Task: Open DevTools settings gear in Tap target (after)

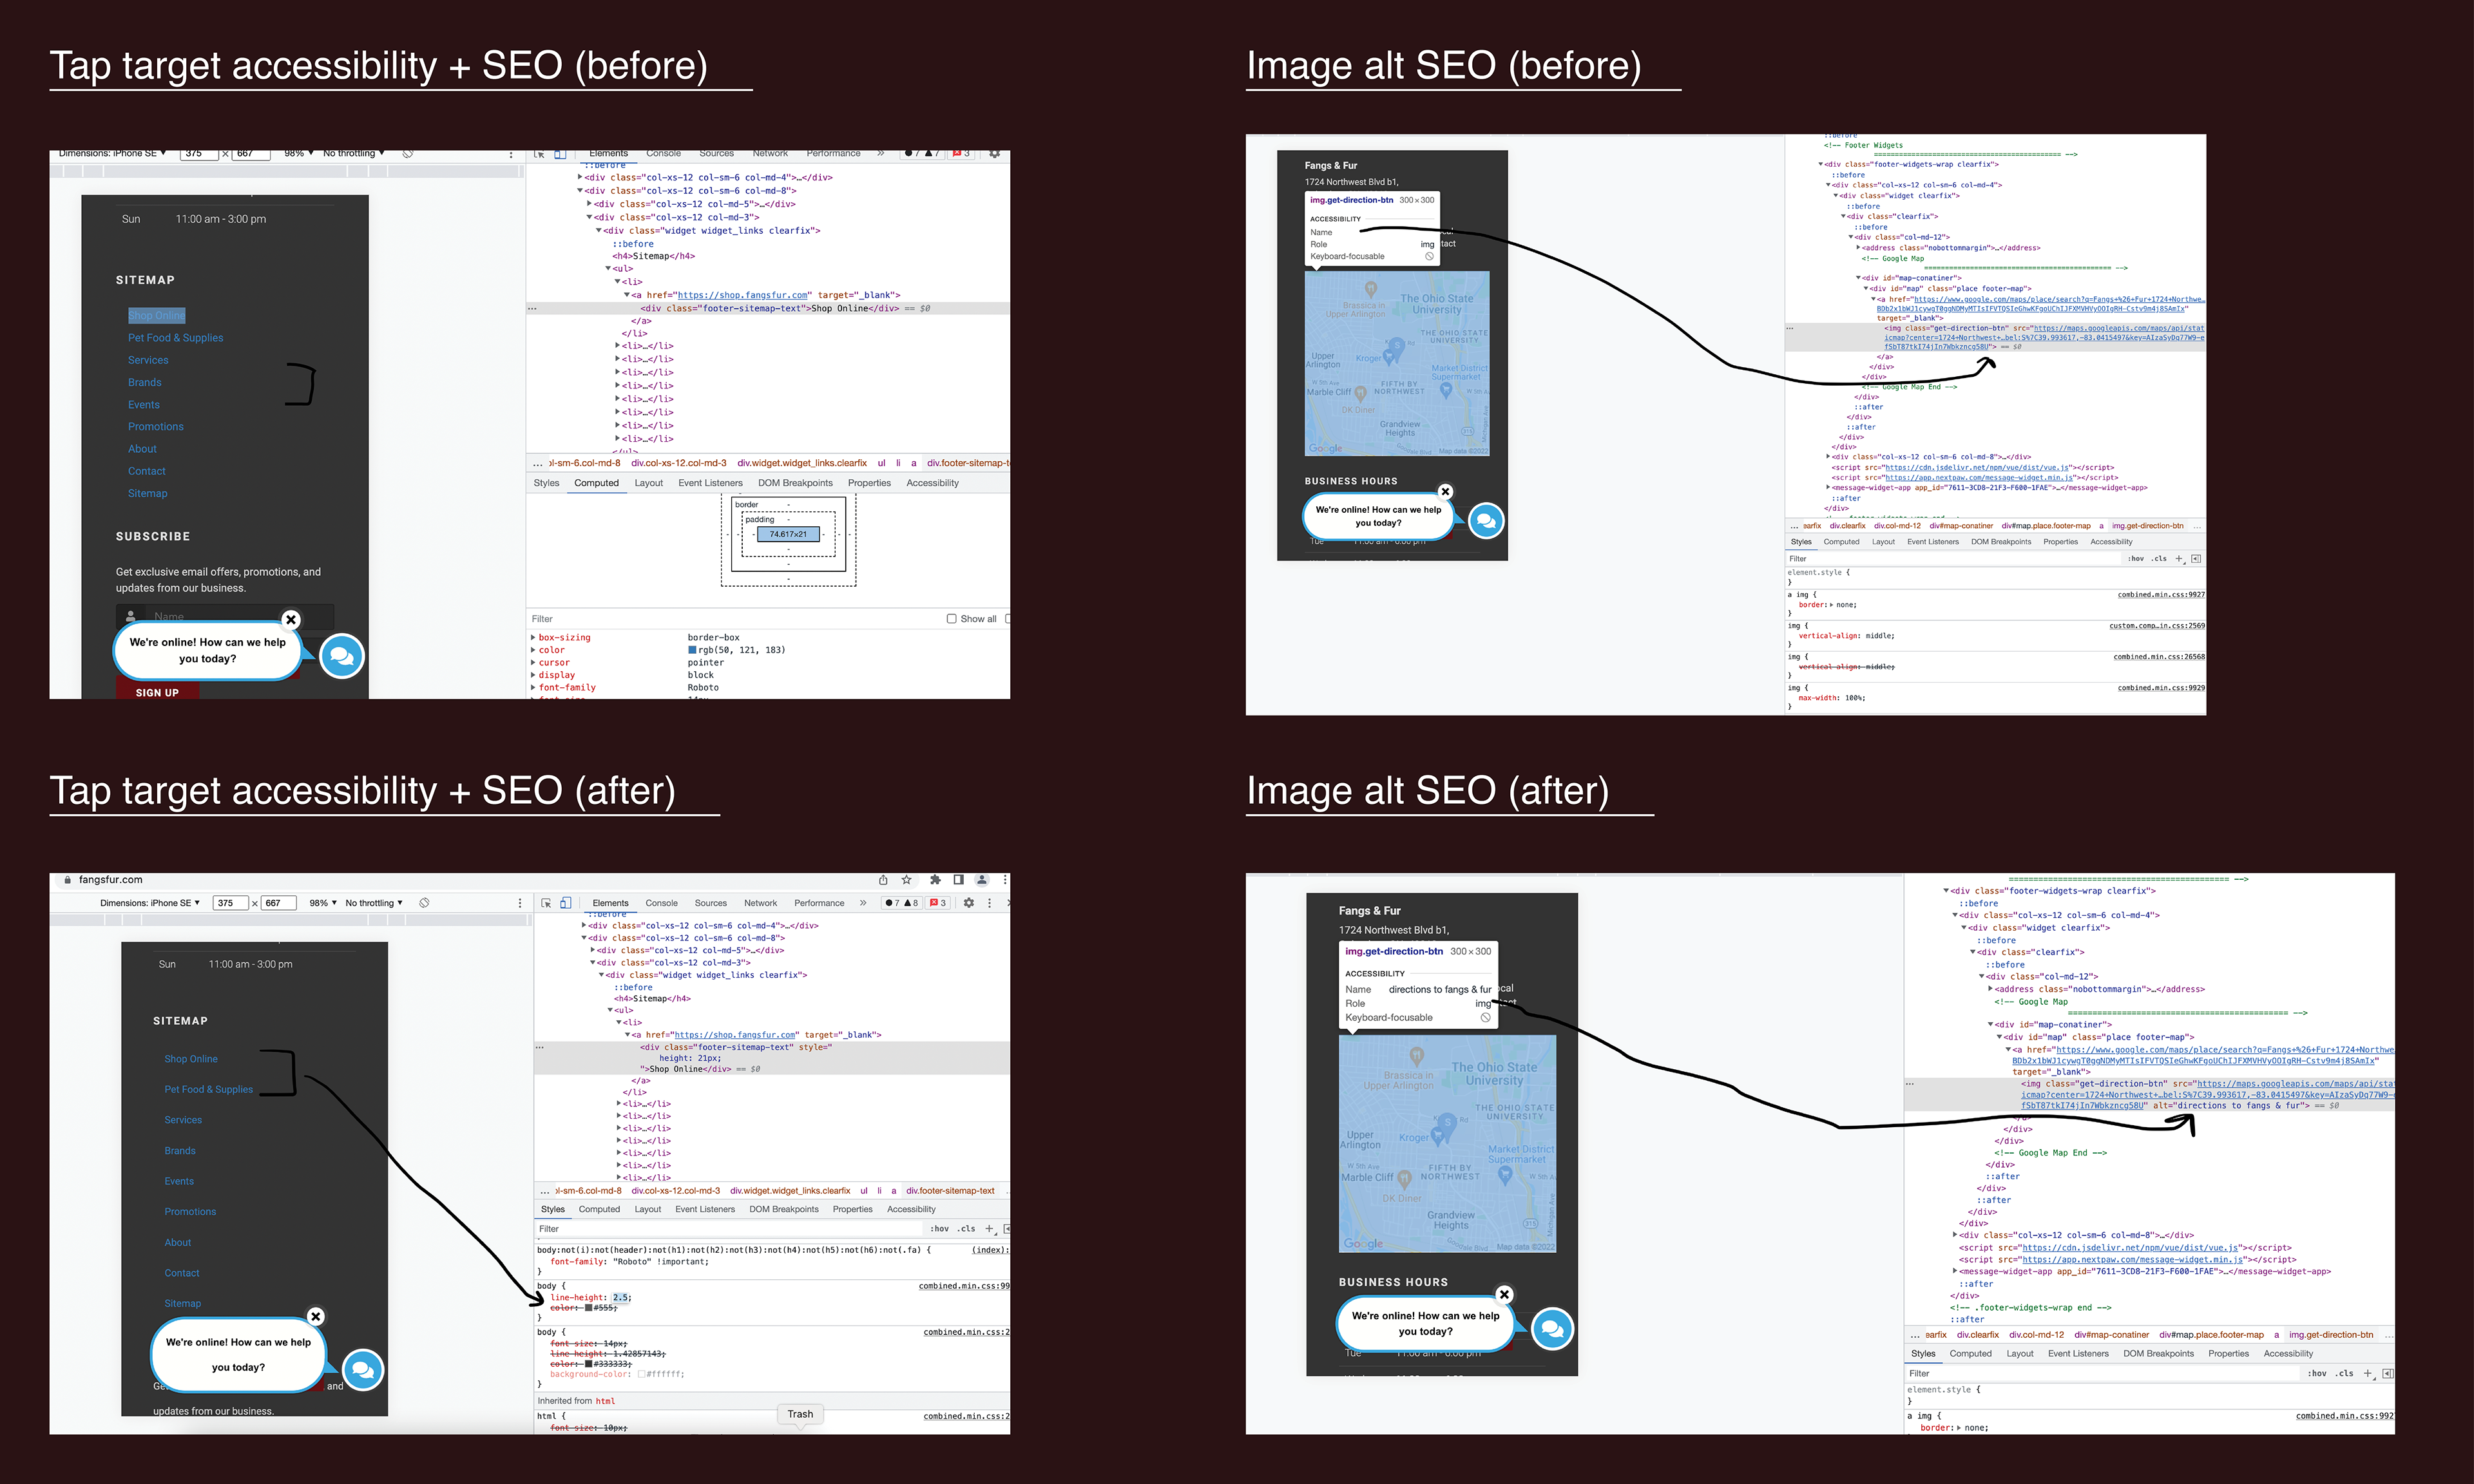Action: pyautogui.click(x=968, y=903)
